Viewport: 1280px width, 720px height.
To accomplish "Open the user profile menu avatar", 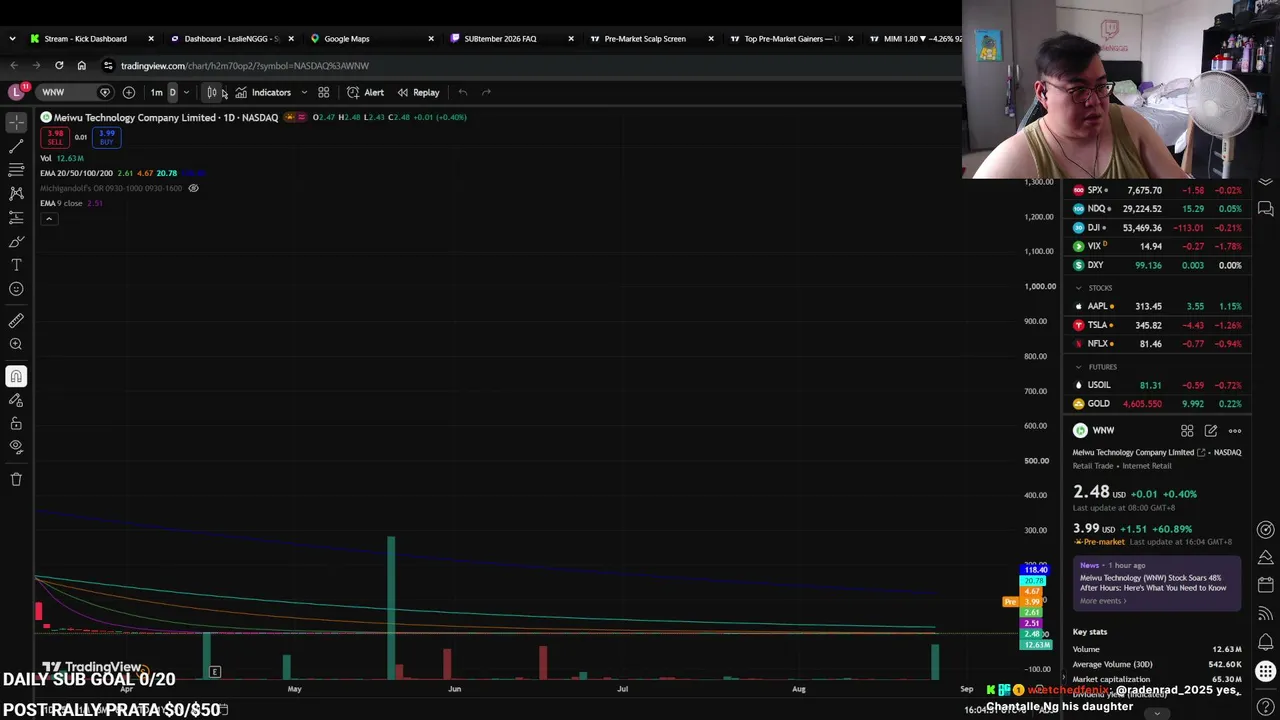I will 16,92.
